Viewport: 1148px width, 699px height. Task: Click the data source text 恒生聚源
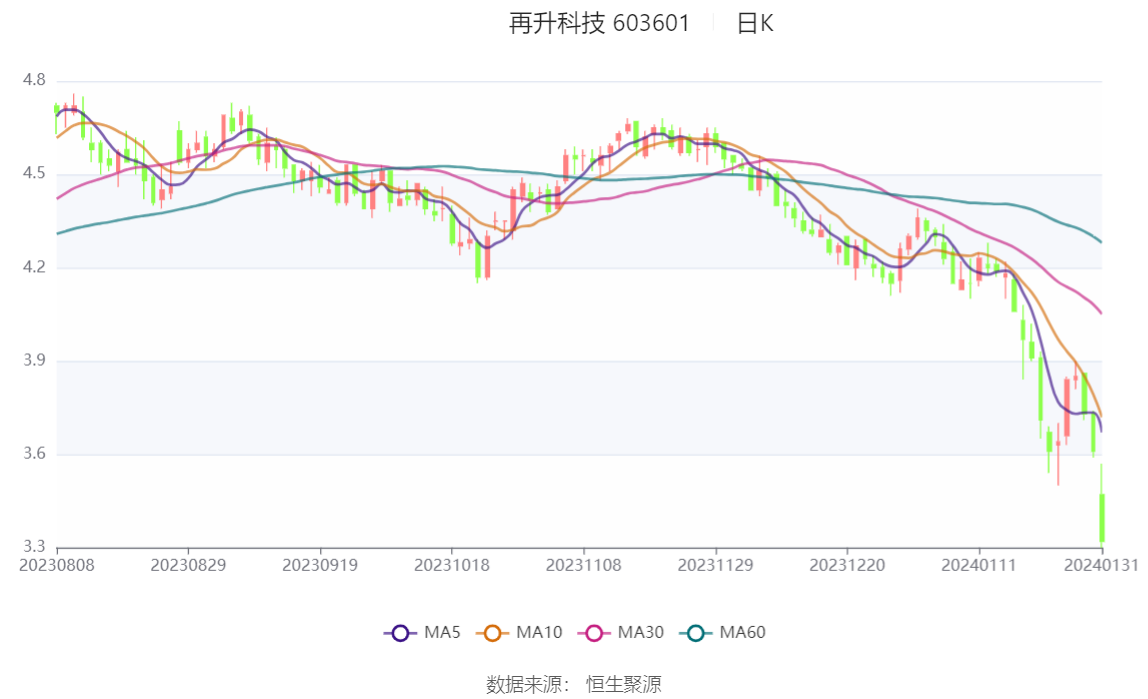tap(624, 684)
